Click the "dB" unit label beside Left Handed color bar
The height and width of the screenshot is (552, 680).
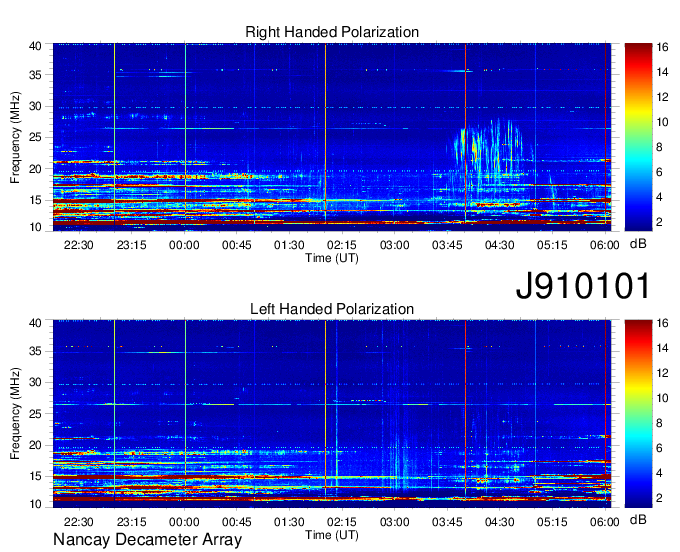point(638,519)
